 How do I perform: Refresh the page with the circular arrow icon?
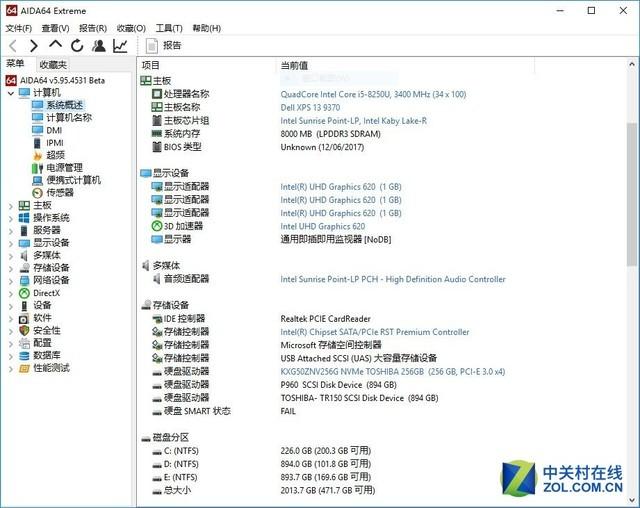(x=77, y=46)
